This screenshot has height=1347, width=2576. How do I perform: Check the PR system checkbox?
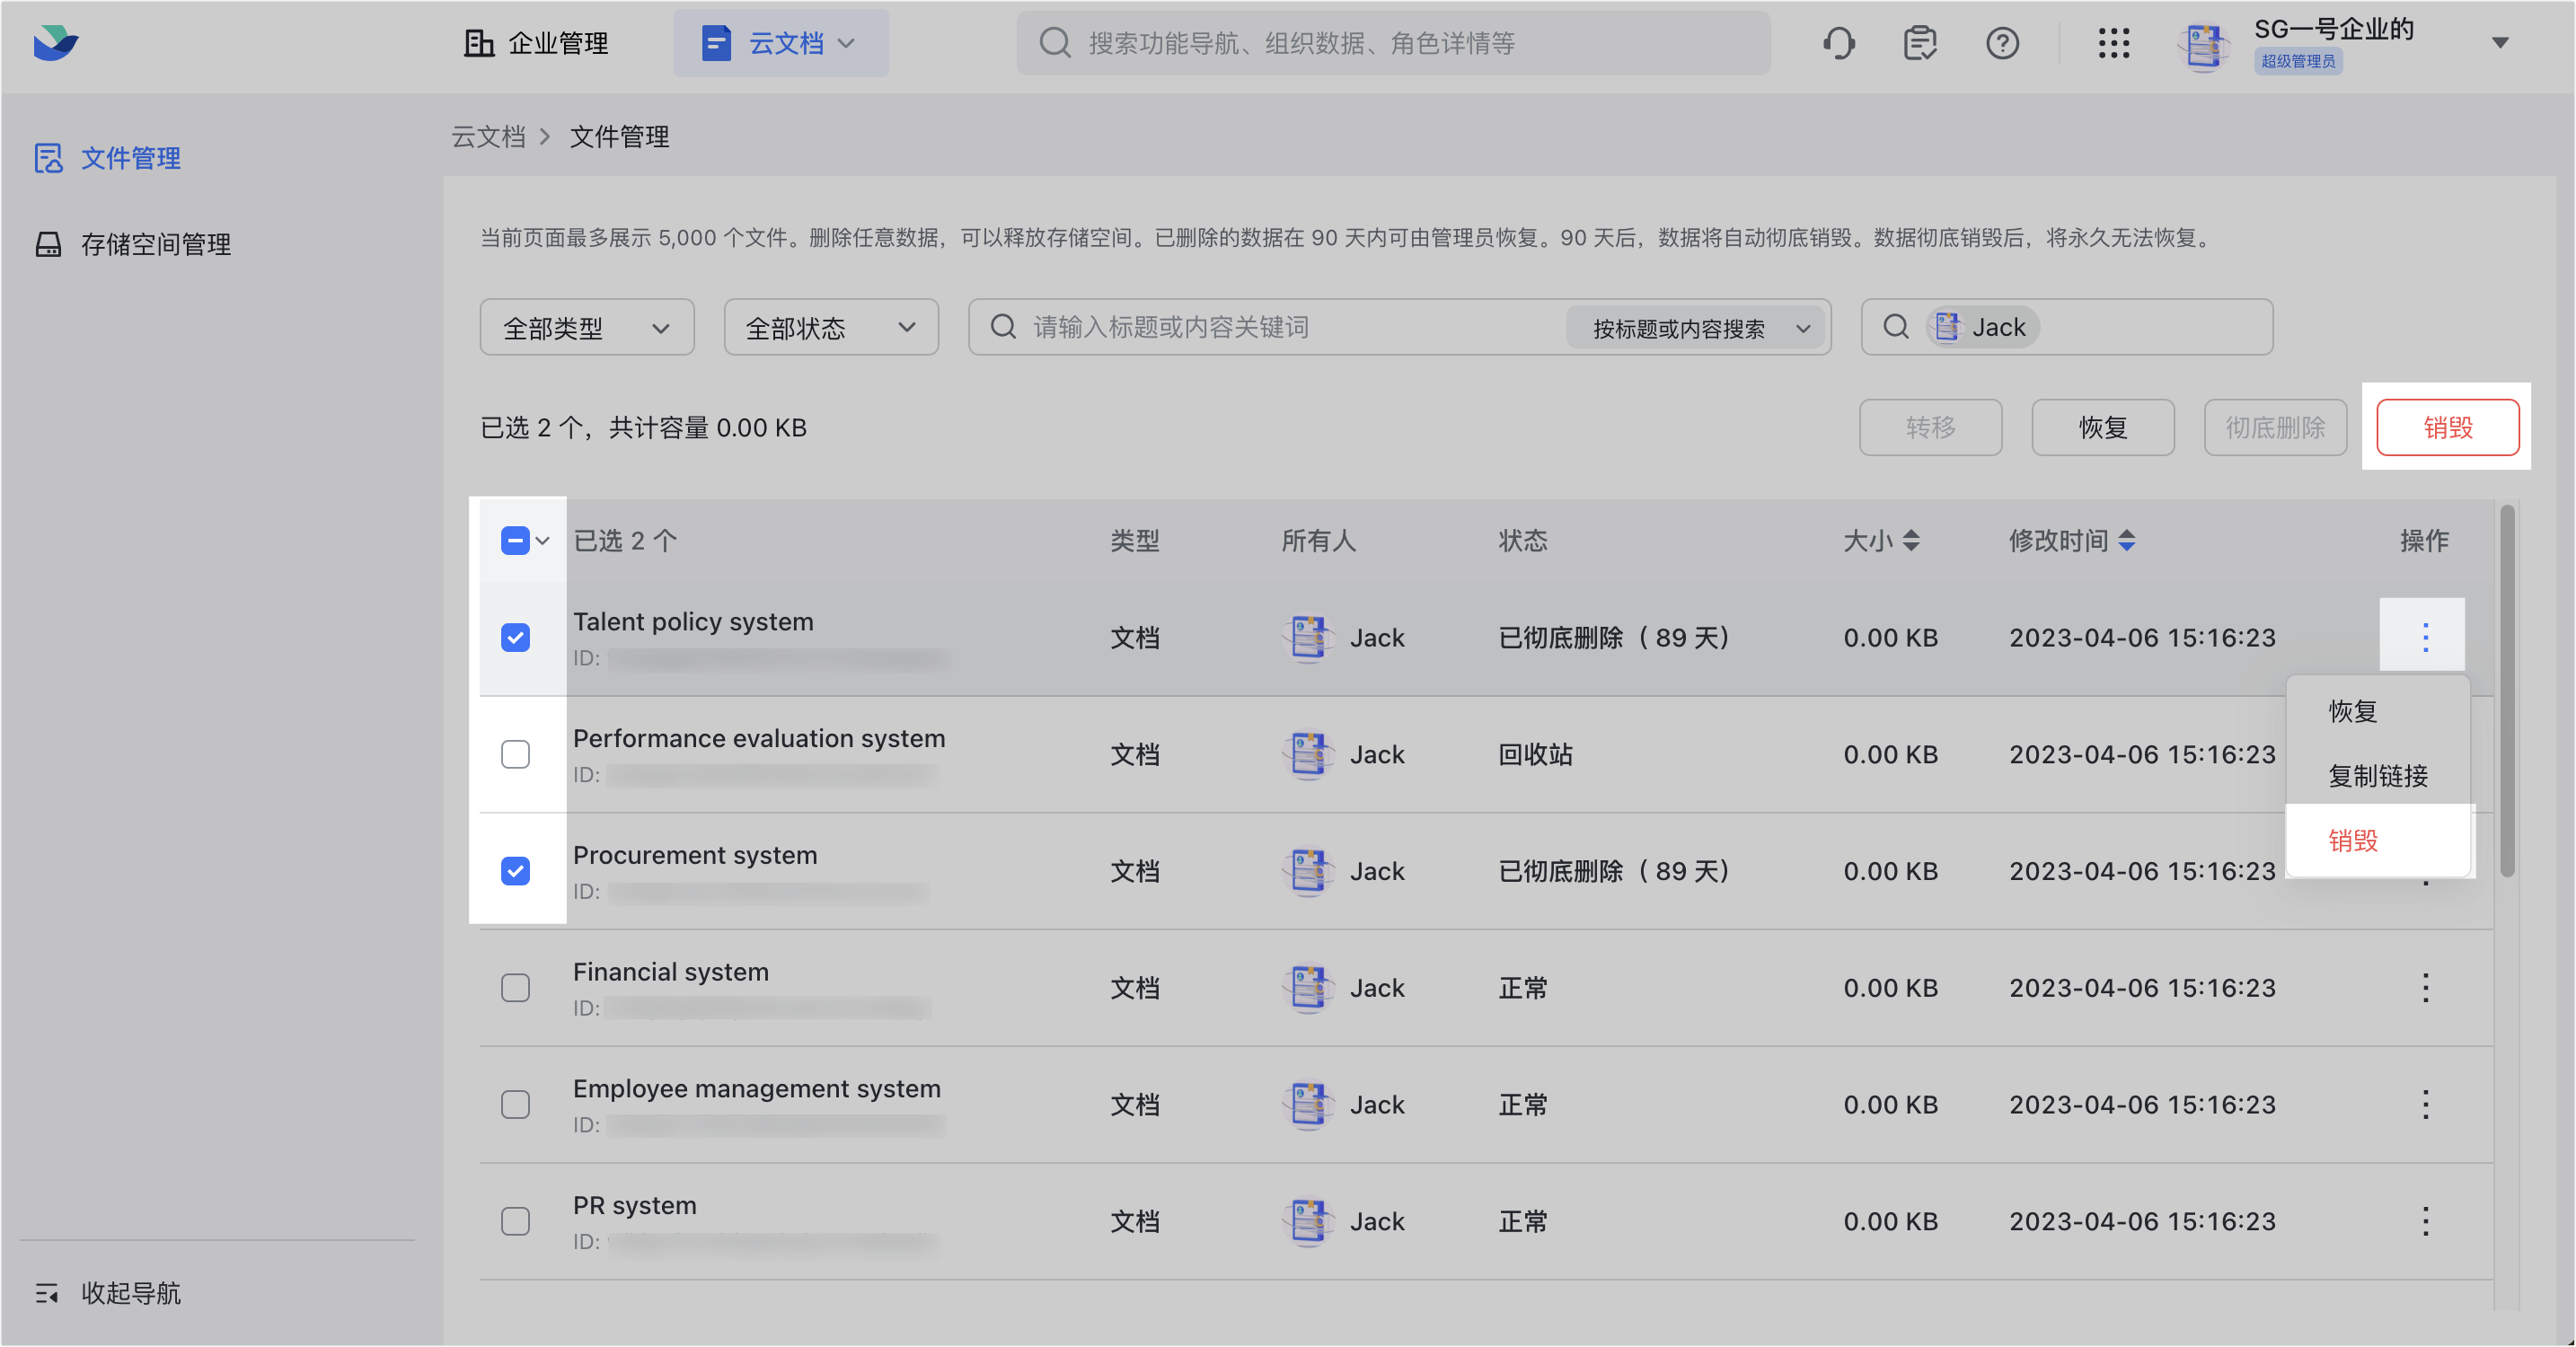(515, 1221)
